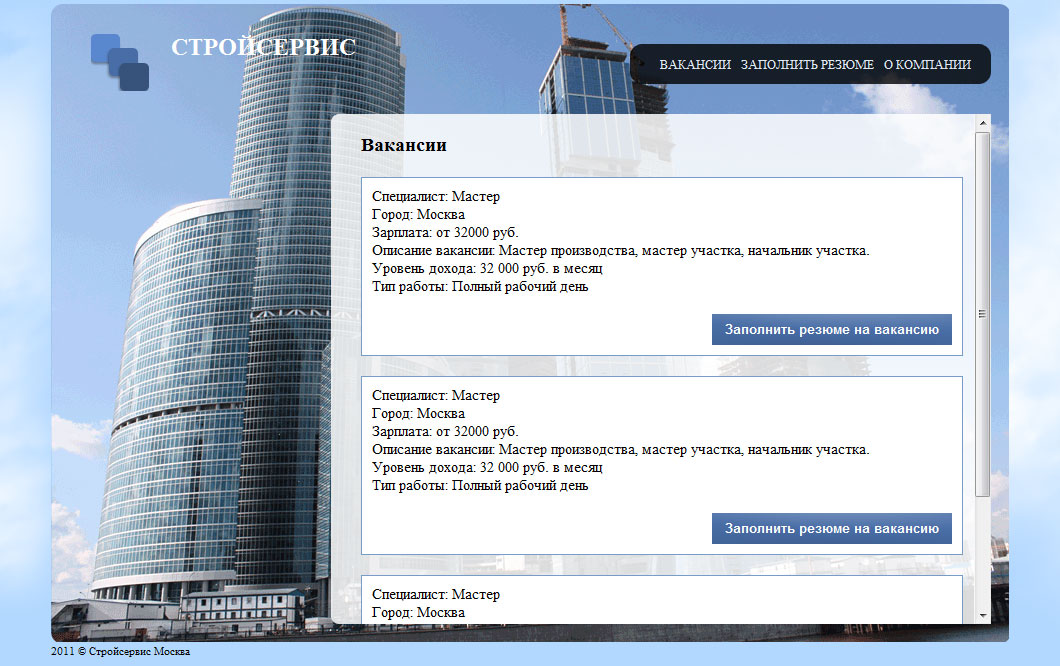Click the Вакансии page heading

(x=405, y=144)
